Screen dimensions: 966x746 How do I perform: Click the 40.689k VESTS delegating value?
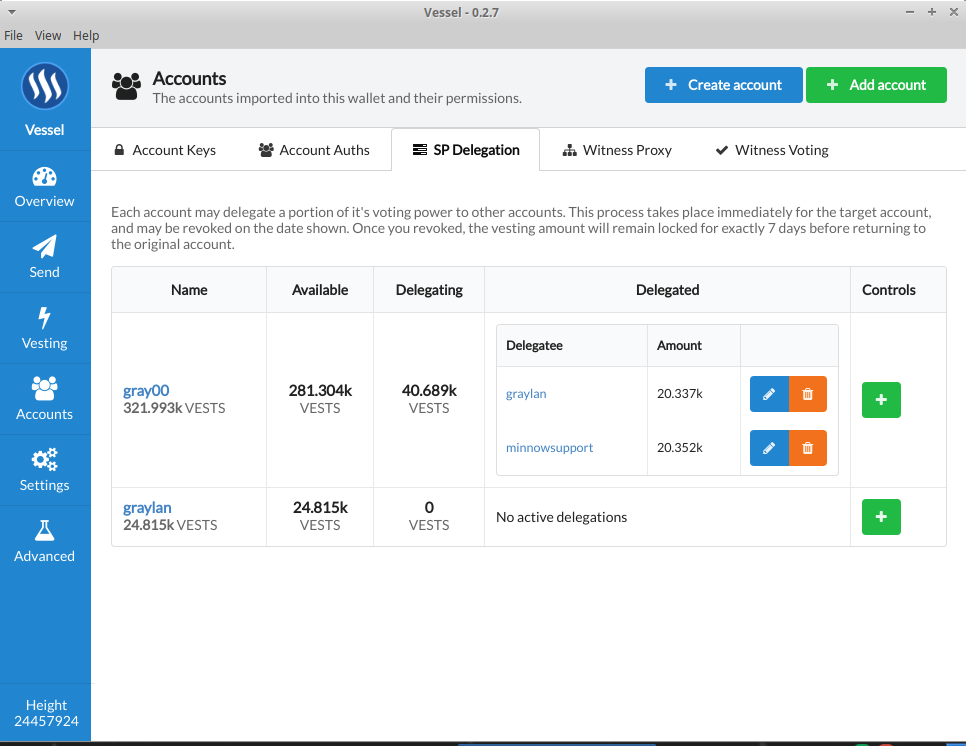click(x=429, y=399)
